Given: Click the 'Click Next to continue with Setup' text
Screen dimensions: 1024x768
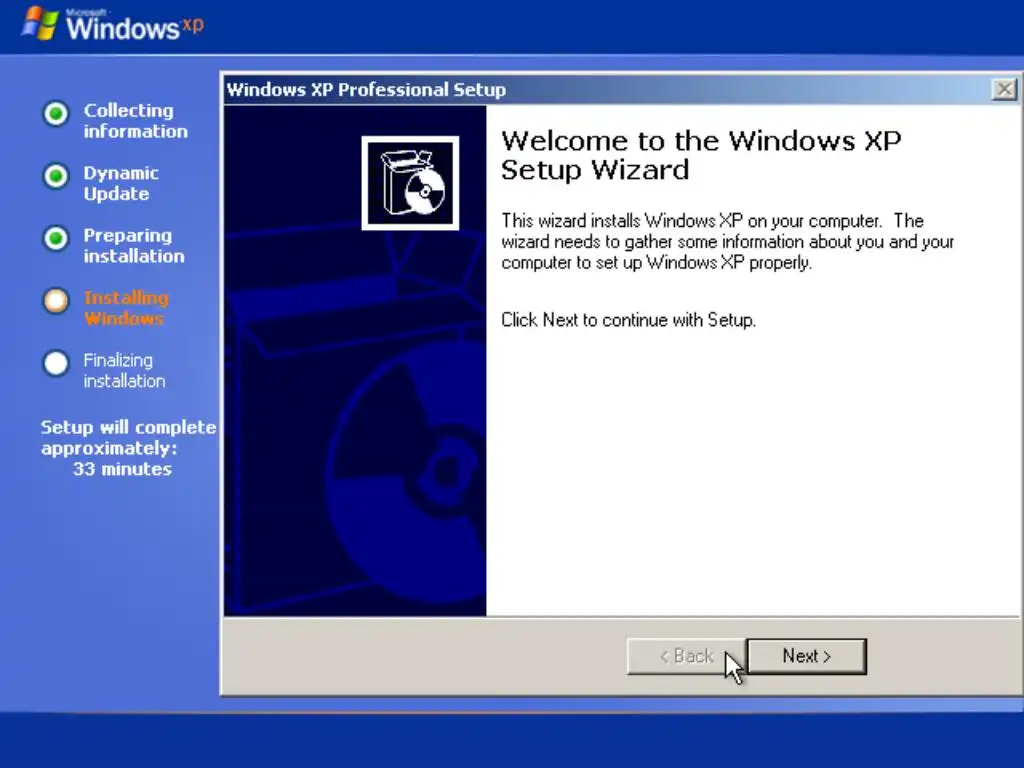Looking at the screenshot, I should coord(628,320).
